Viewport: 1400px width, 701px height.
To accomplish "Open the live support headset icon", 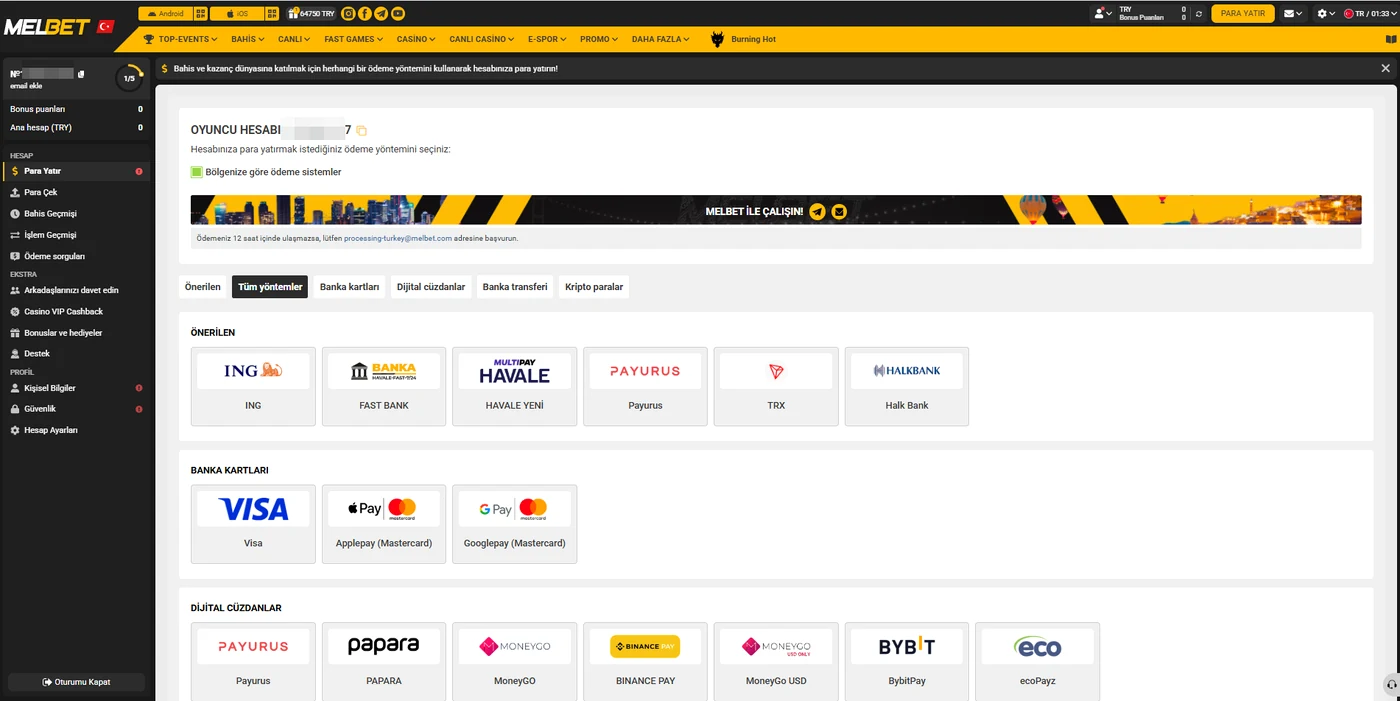I will click(x=1391, y=685).
